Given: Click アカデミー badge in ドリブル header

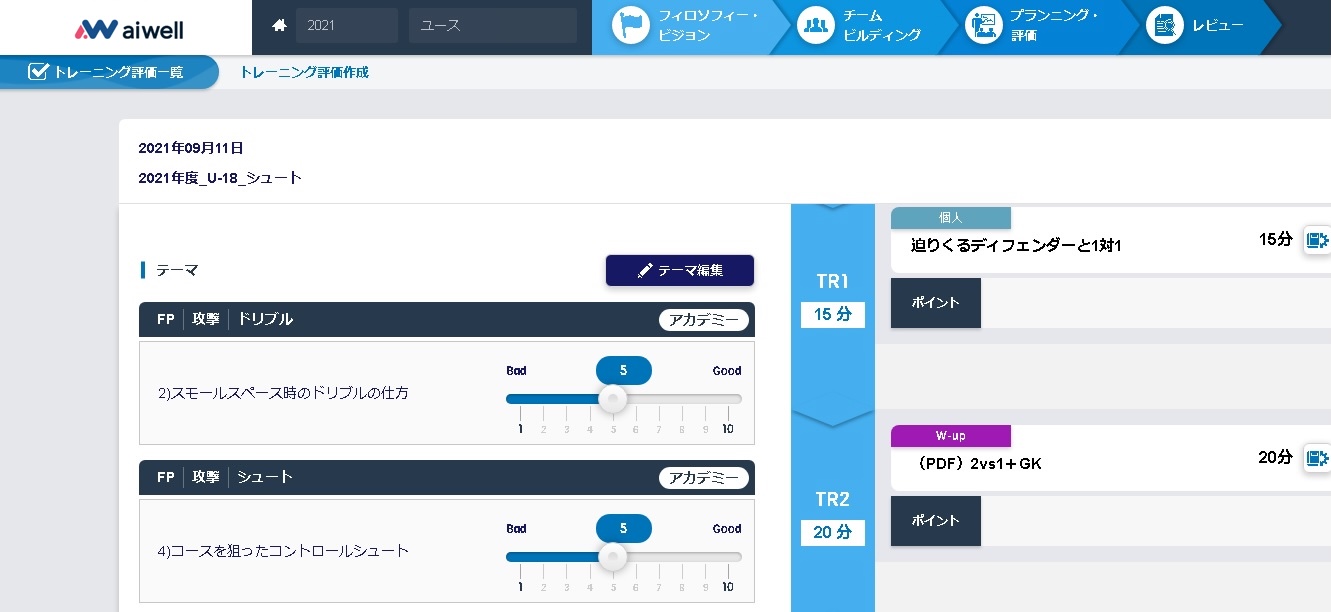Looking at the screenshot, I should 704,320.
